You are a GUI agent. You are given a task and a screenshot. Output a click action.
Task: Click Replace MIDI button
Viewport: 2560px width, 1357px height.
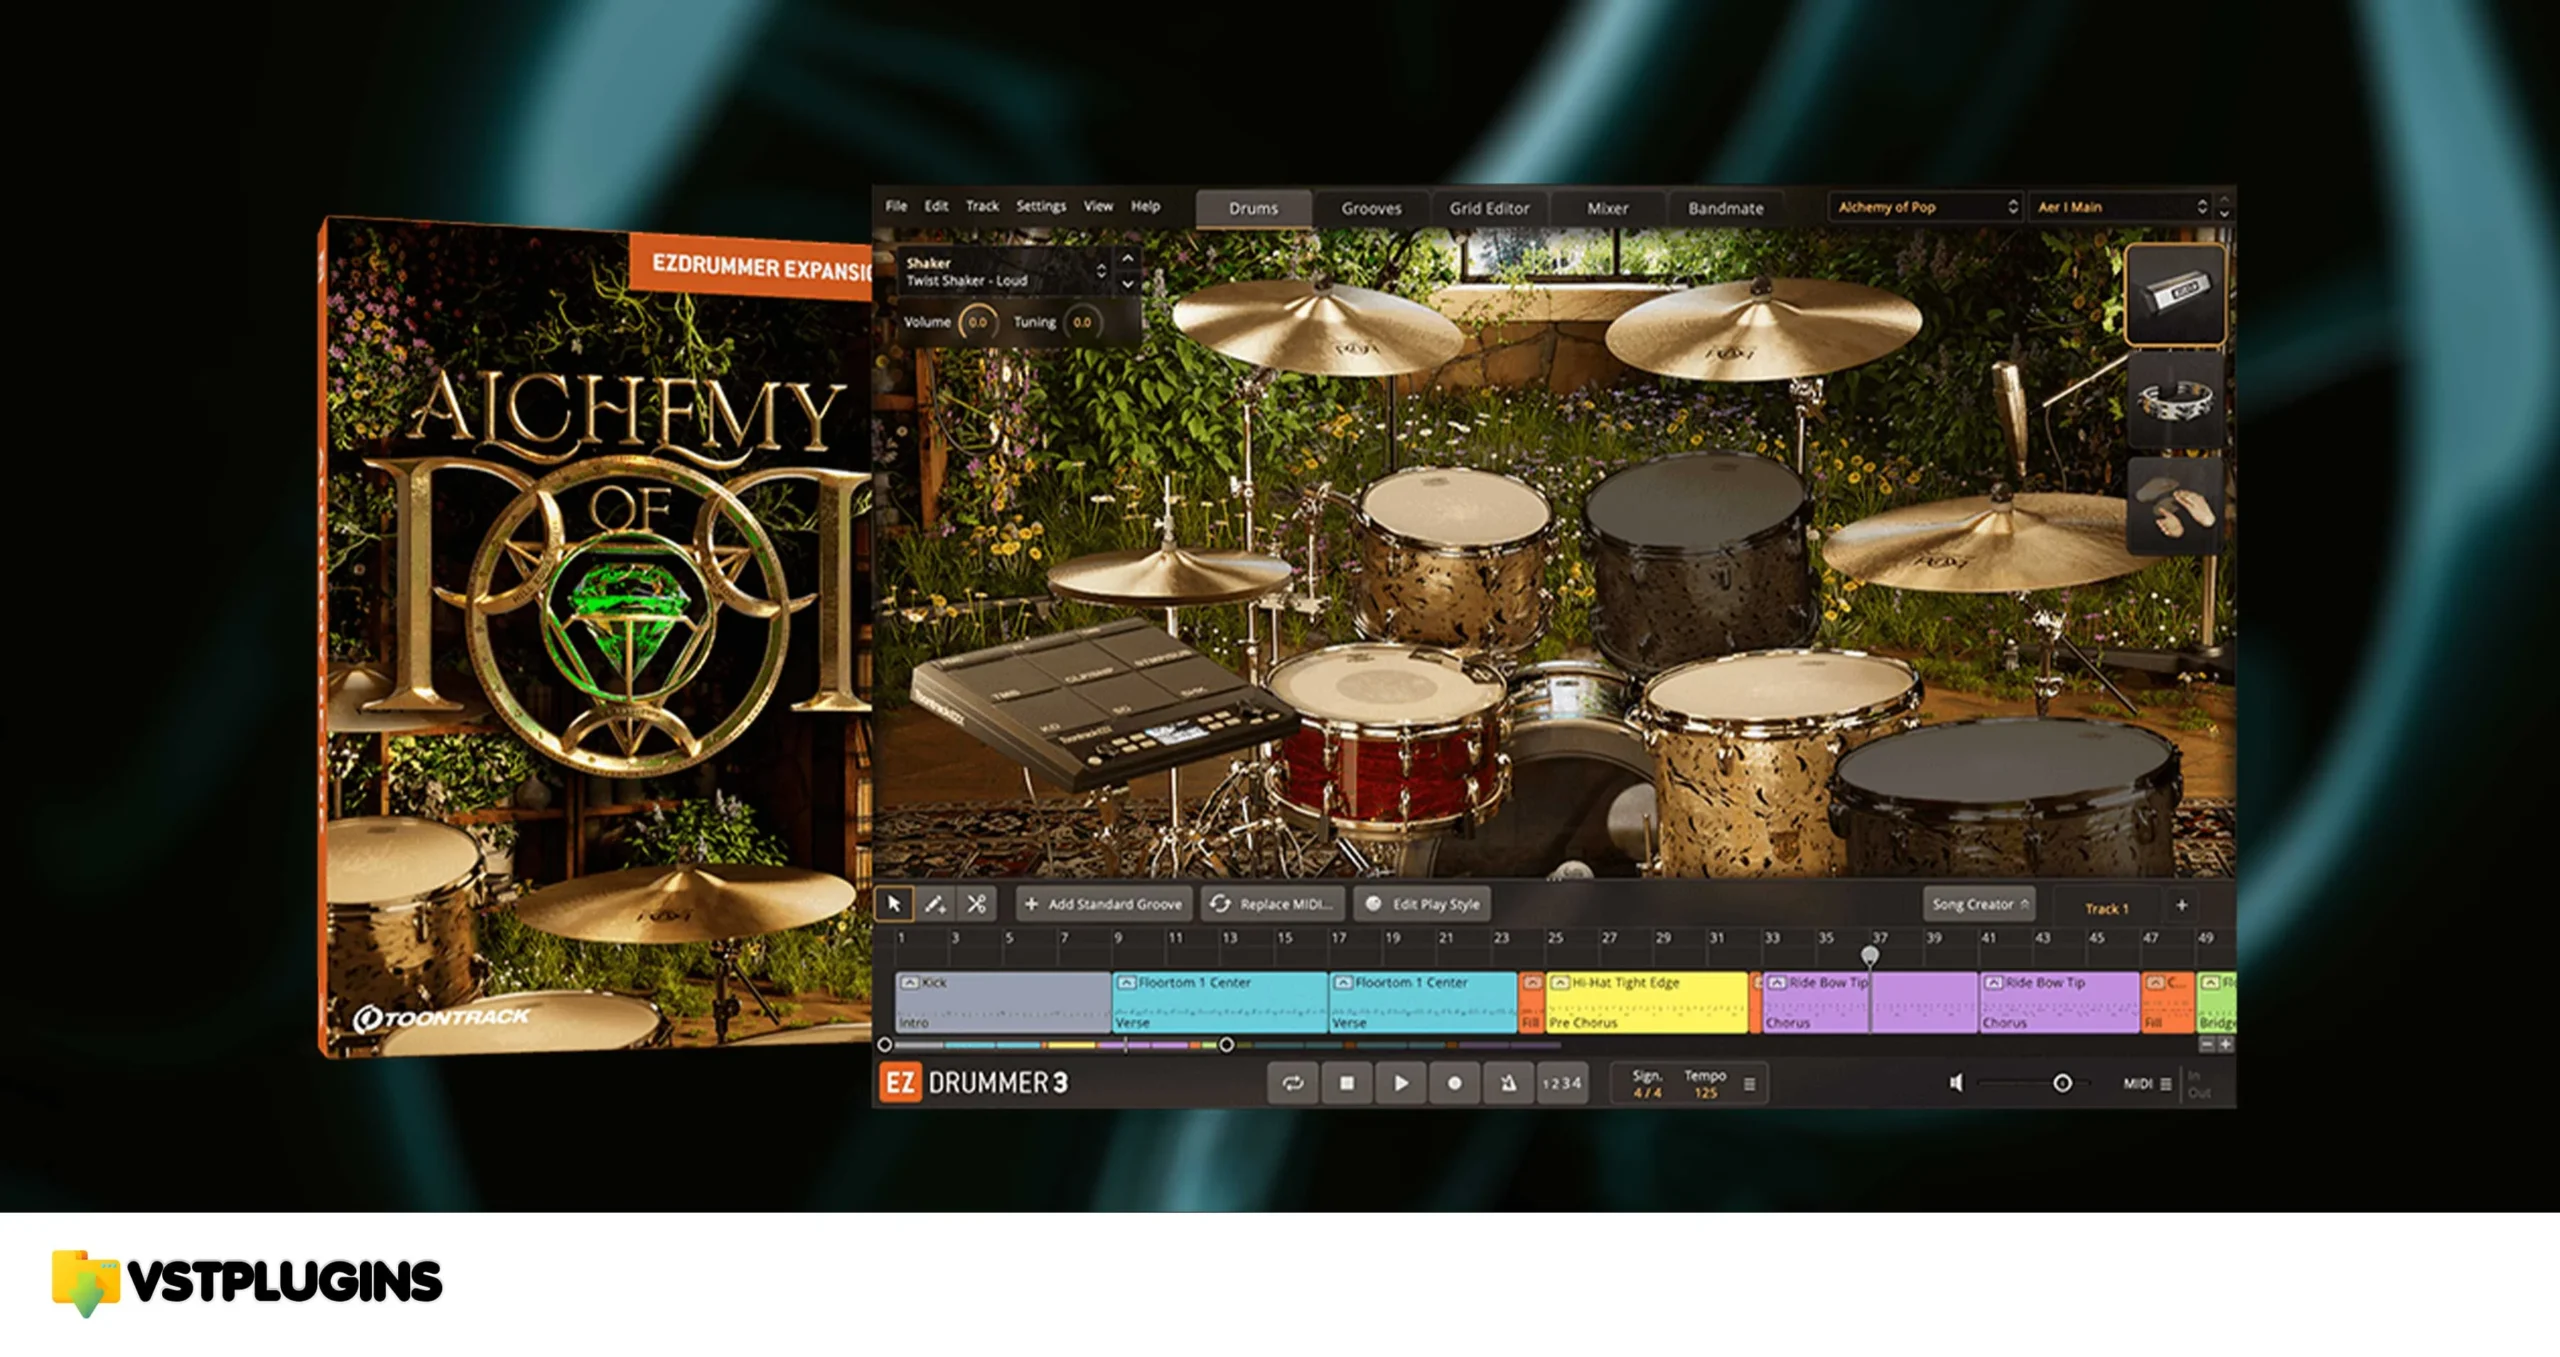pos(1272,904)
